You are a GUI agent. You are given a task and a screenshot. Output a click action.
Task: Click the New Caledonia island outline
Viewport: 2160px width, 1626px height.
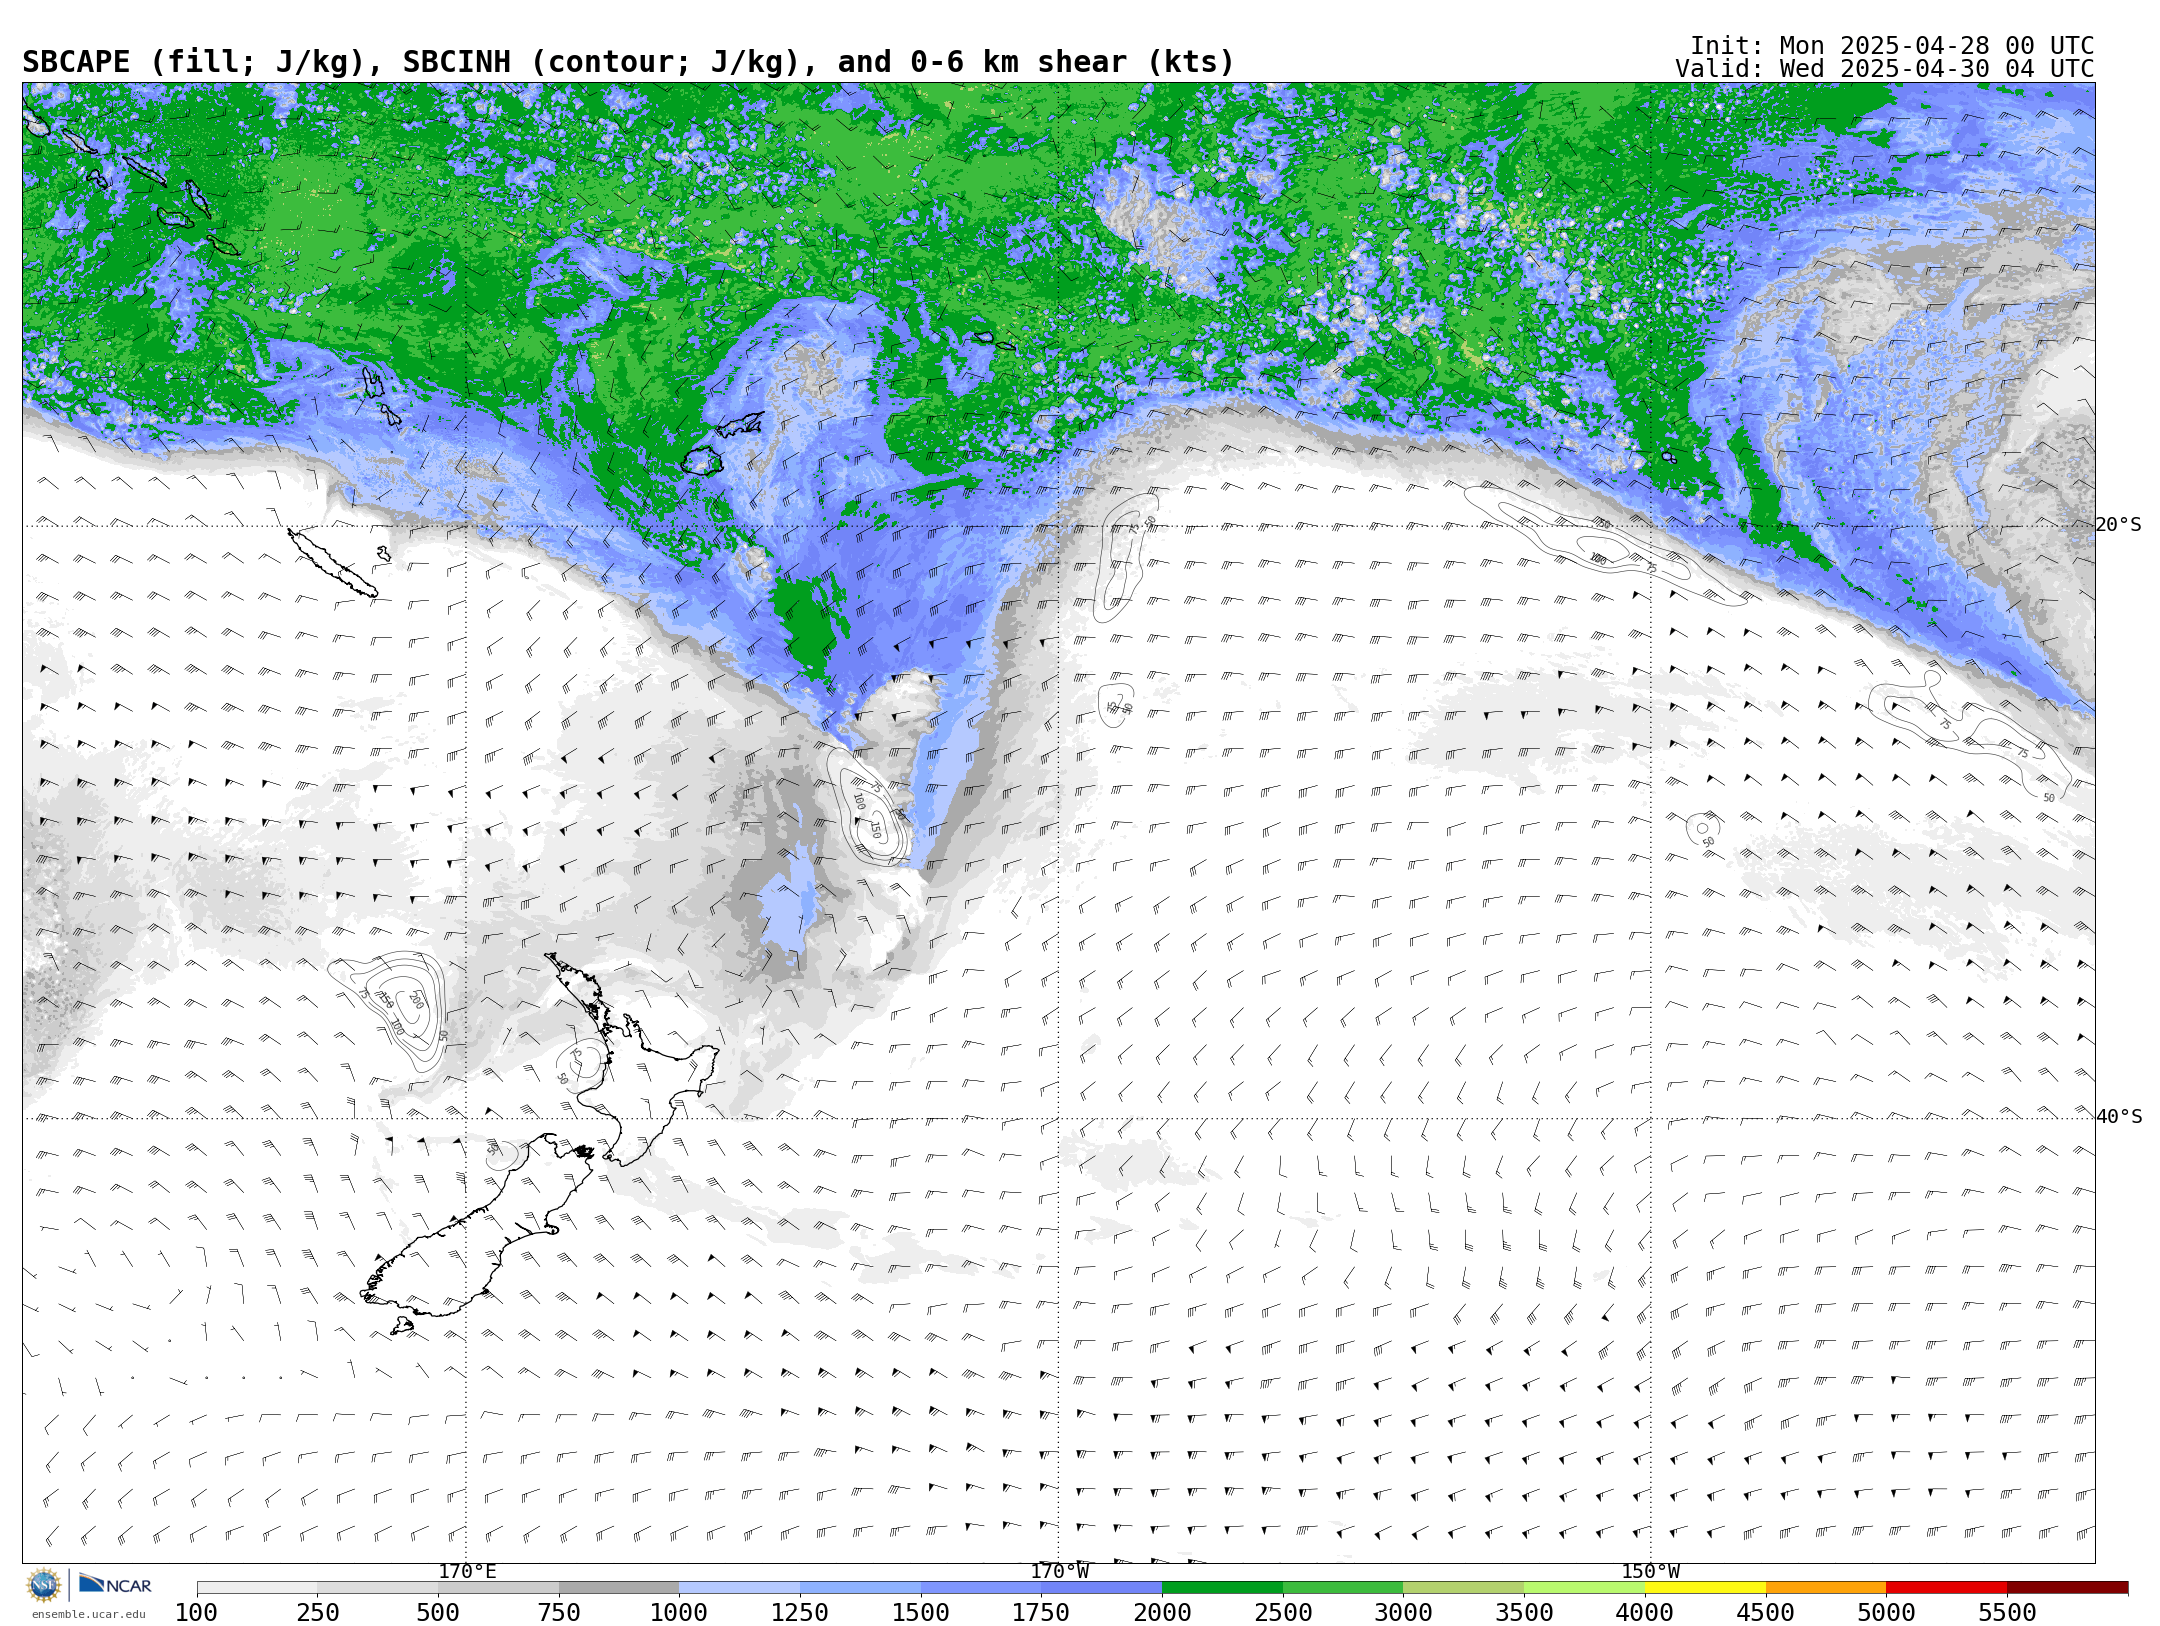[333, 563]
